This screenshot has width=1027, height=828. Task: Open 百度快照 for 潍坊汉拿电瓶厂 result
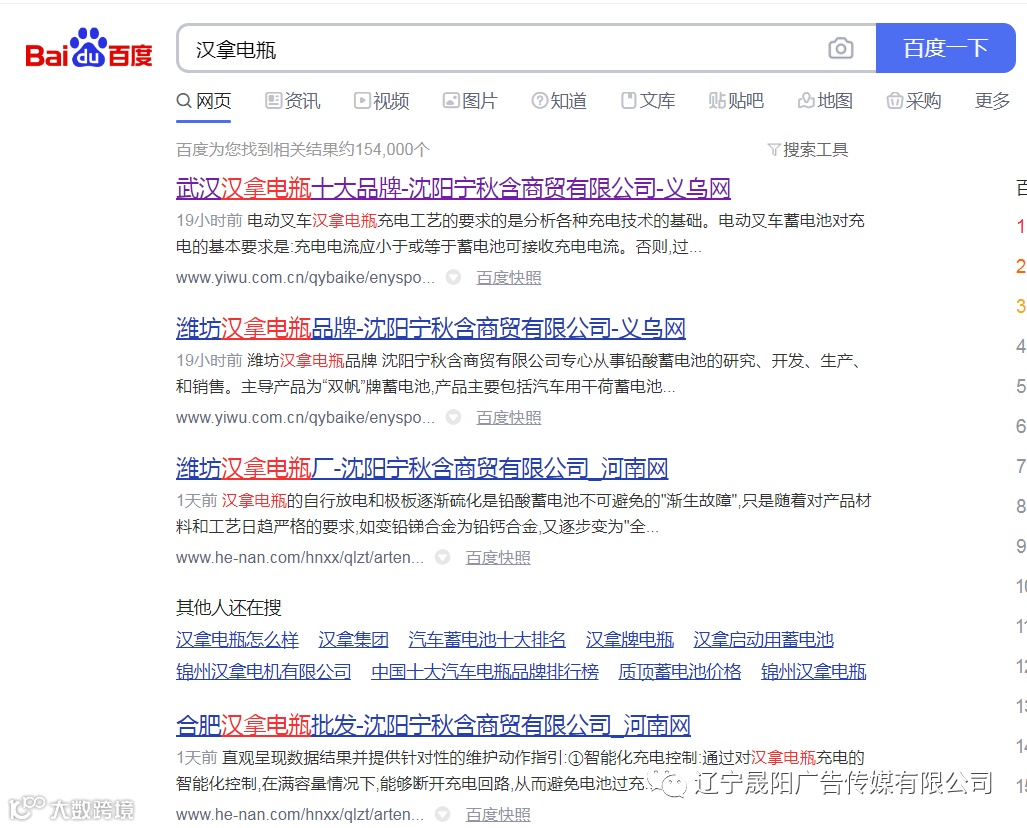(x=498, y=557)
